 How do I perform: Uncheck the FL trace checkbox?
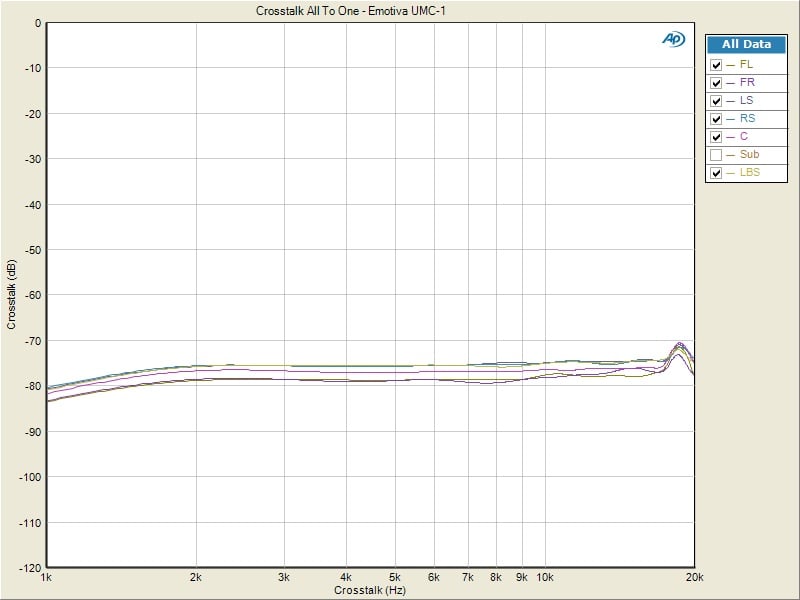pyautogui.click(x=716, y=65)
